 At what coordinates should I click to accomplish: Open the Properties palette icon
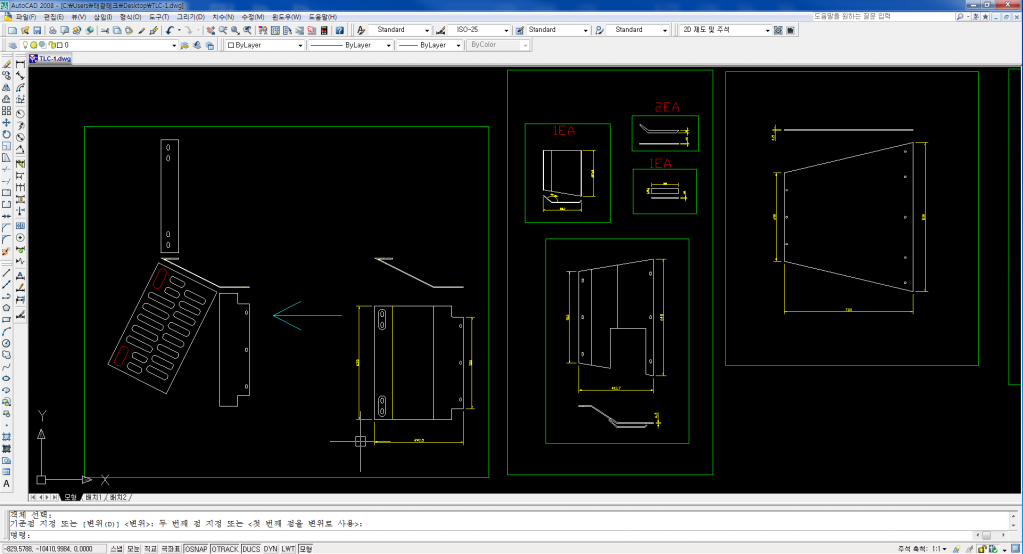pos(263,30)
